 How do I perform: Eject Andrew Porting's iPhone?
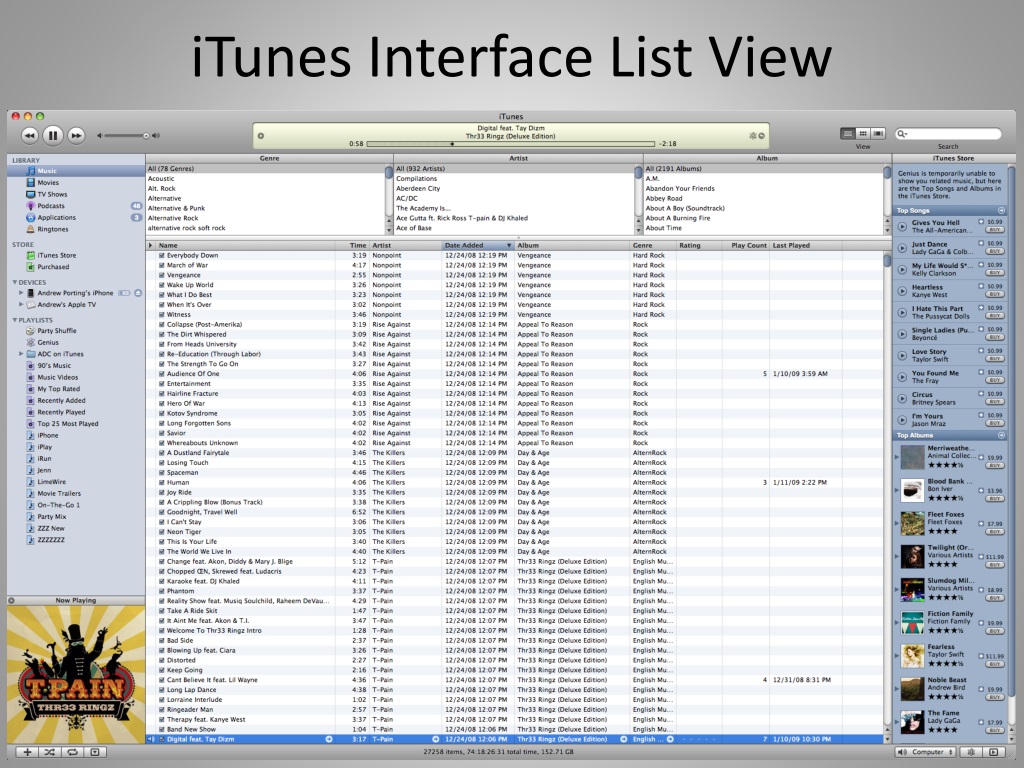point(138,293)
